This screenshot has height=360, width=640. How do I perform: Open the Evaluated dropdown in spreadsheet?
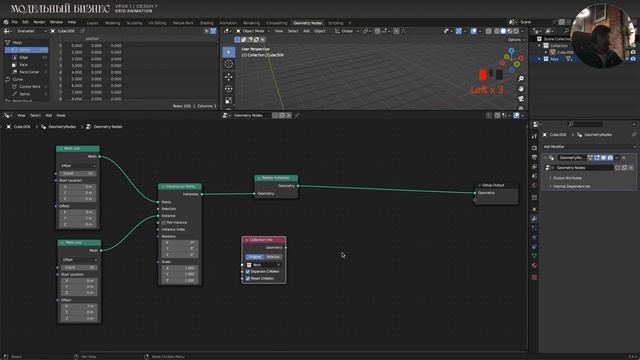point(31,31)
